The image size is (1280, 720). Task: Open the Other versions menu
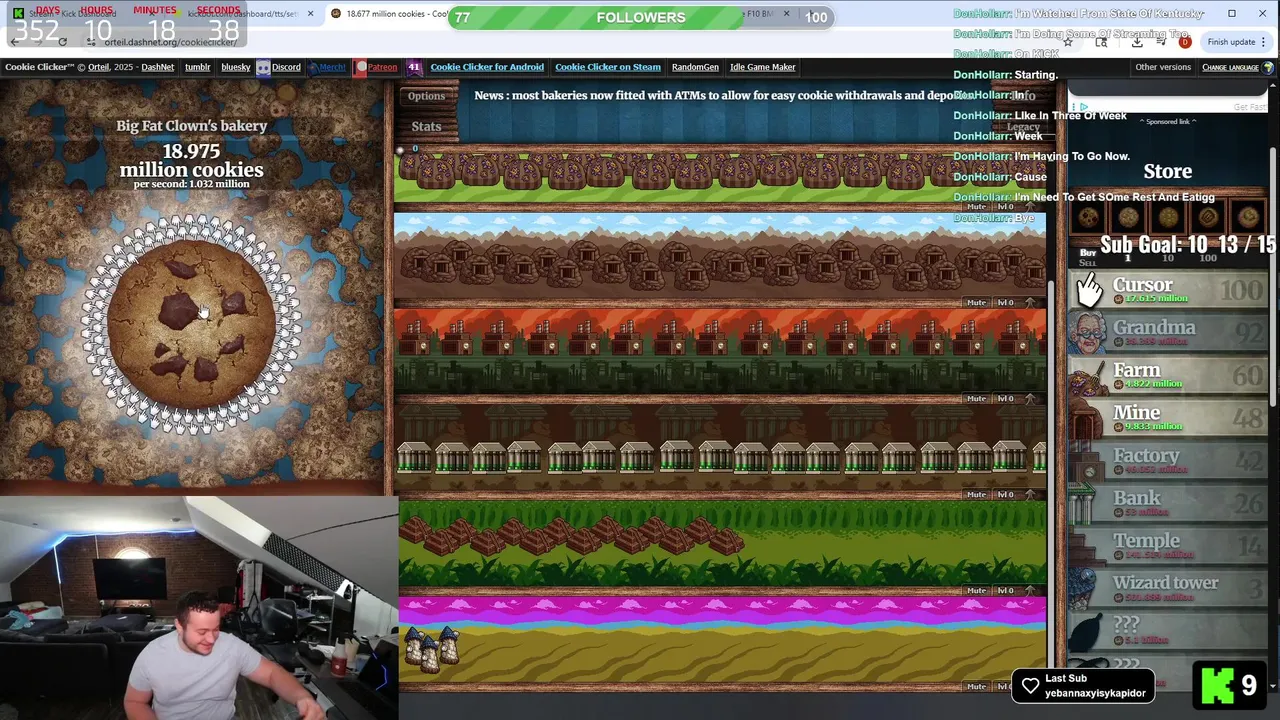click(1163, 67)
